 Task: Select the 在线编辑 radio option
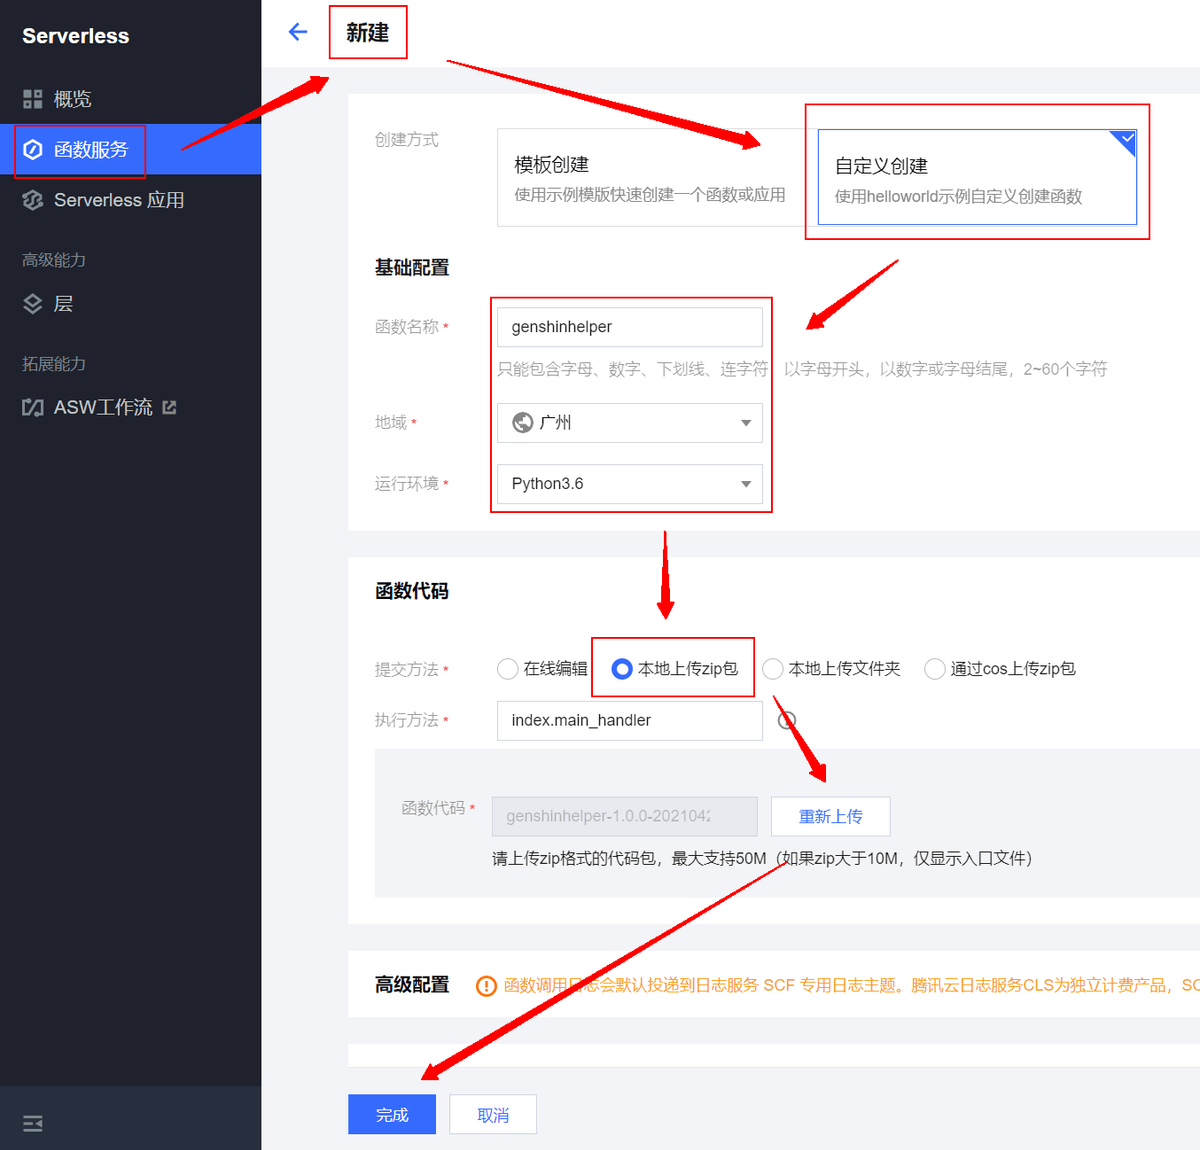(508, 669)
